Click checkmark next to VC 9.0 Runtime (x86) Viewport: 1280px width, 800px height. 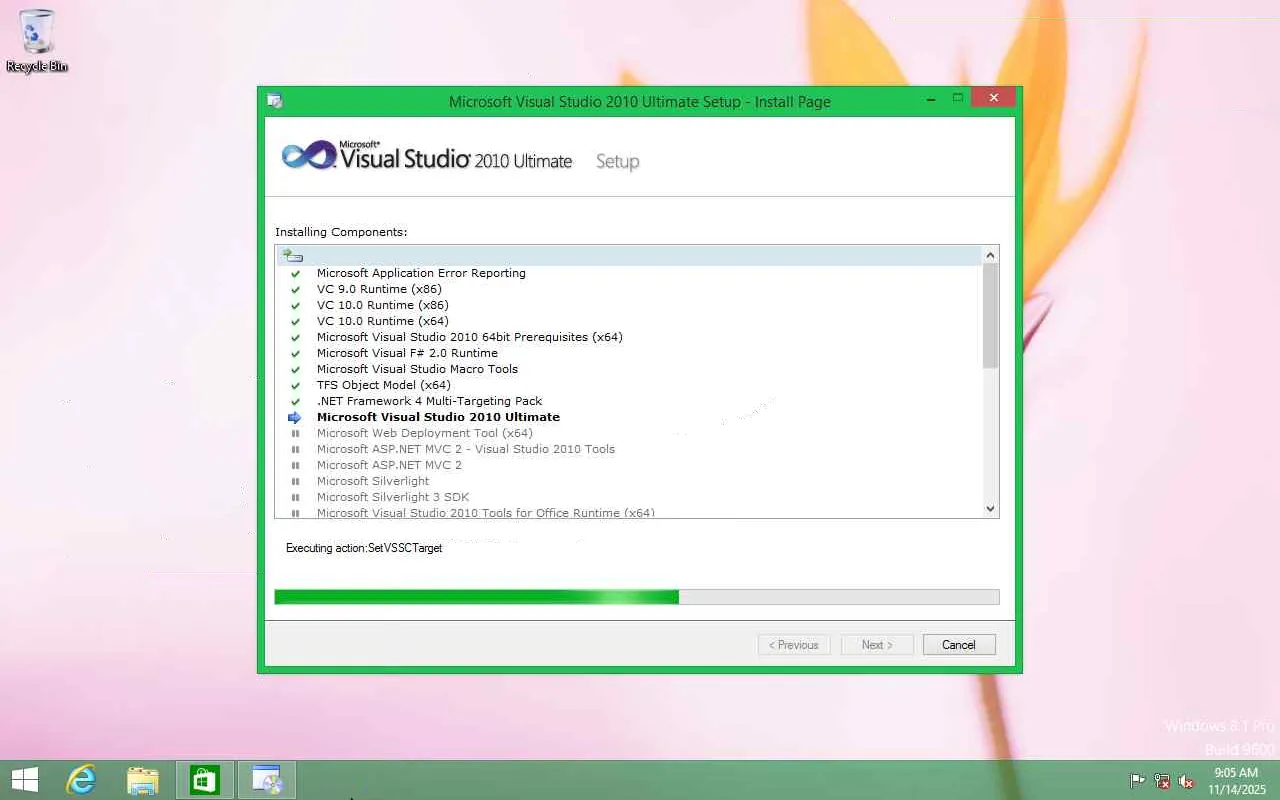point(295,289)
